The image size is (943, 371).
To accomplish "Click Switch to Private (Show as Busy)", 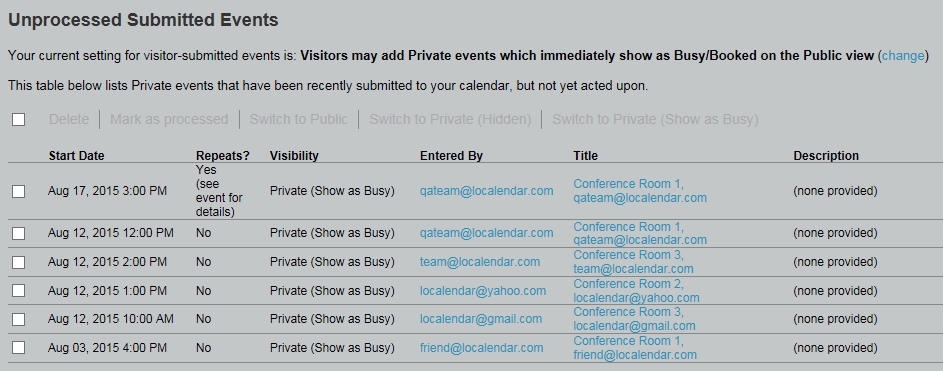I will (x=656, y=119).
